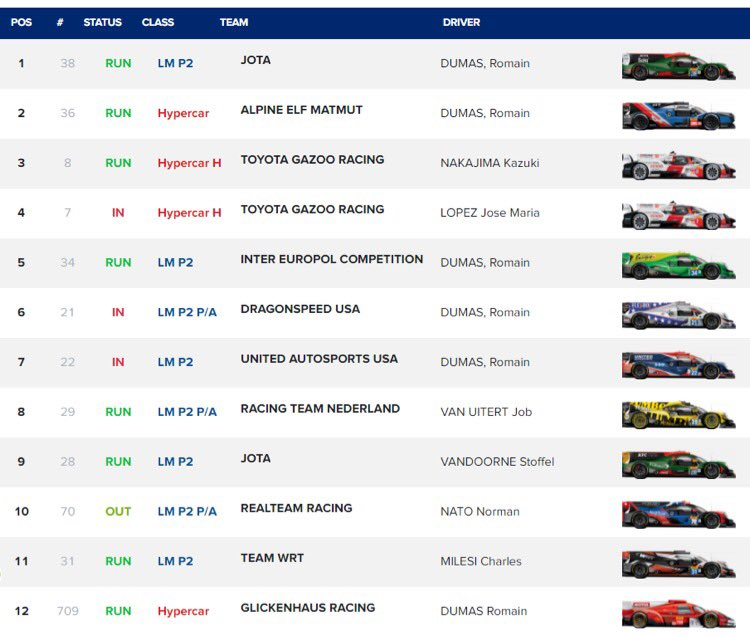Click Hypercar H class for car 8
This screenshot has height=636, width=750.
(x=189, y=163)
